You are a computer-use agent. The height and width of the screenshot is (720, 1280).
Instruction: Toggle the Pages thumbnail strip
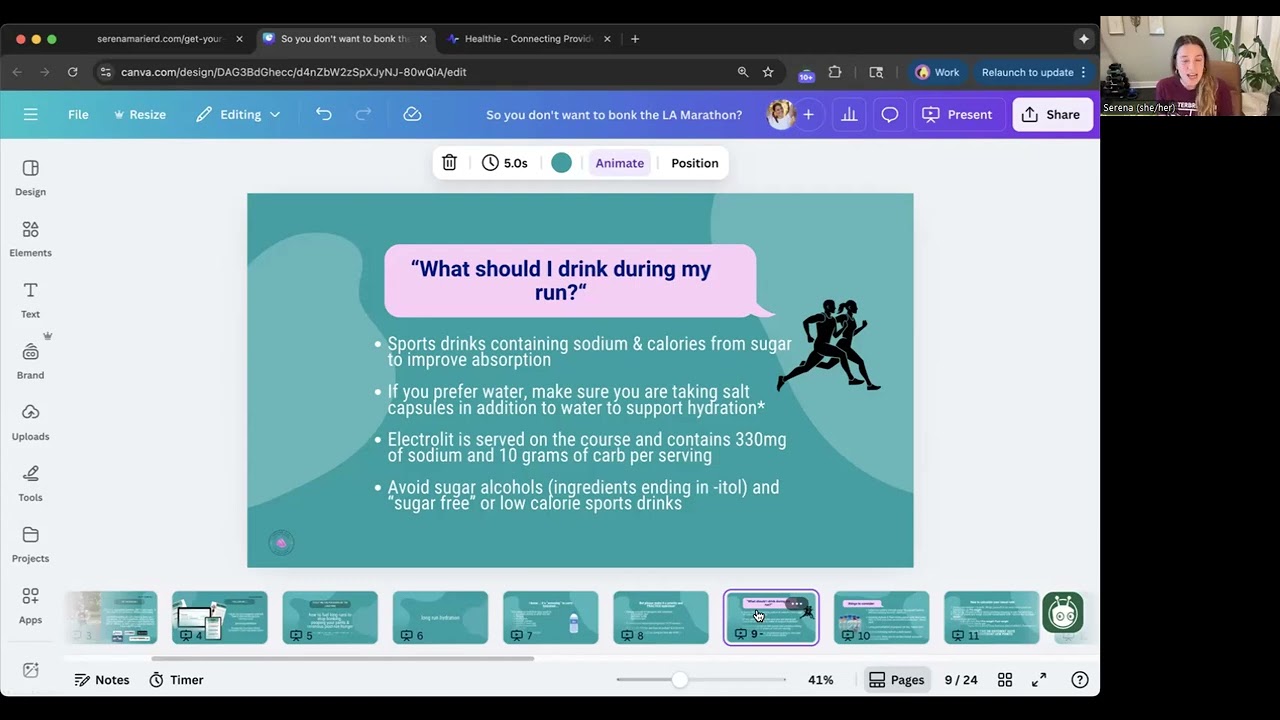click(897, 680)
